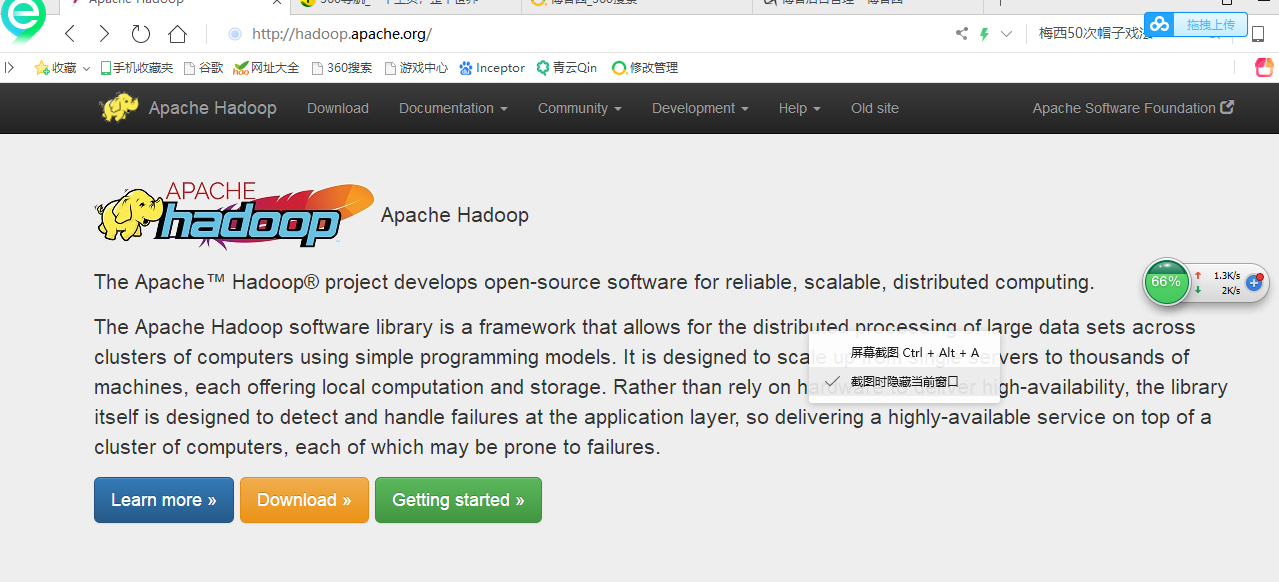Expand the Documentation dropdown menu
This screenshot has height=582, width=1279.
[453, 108]
